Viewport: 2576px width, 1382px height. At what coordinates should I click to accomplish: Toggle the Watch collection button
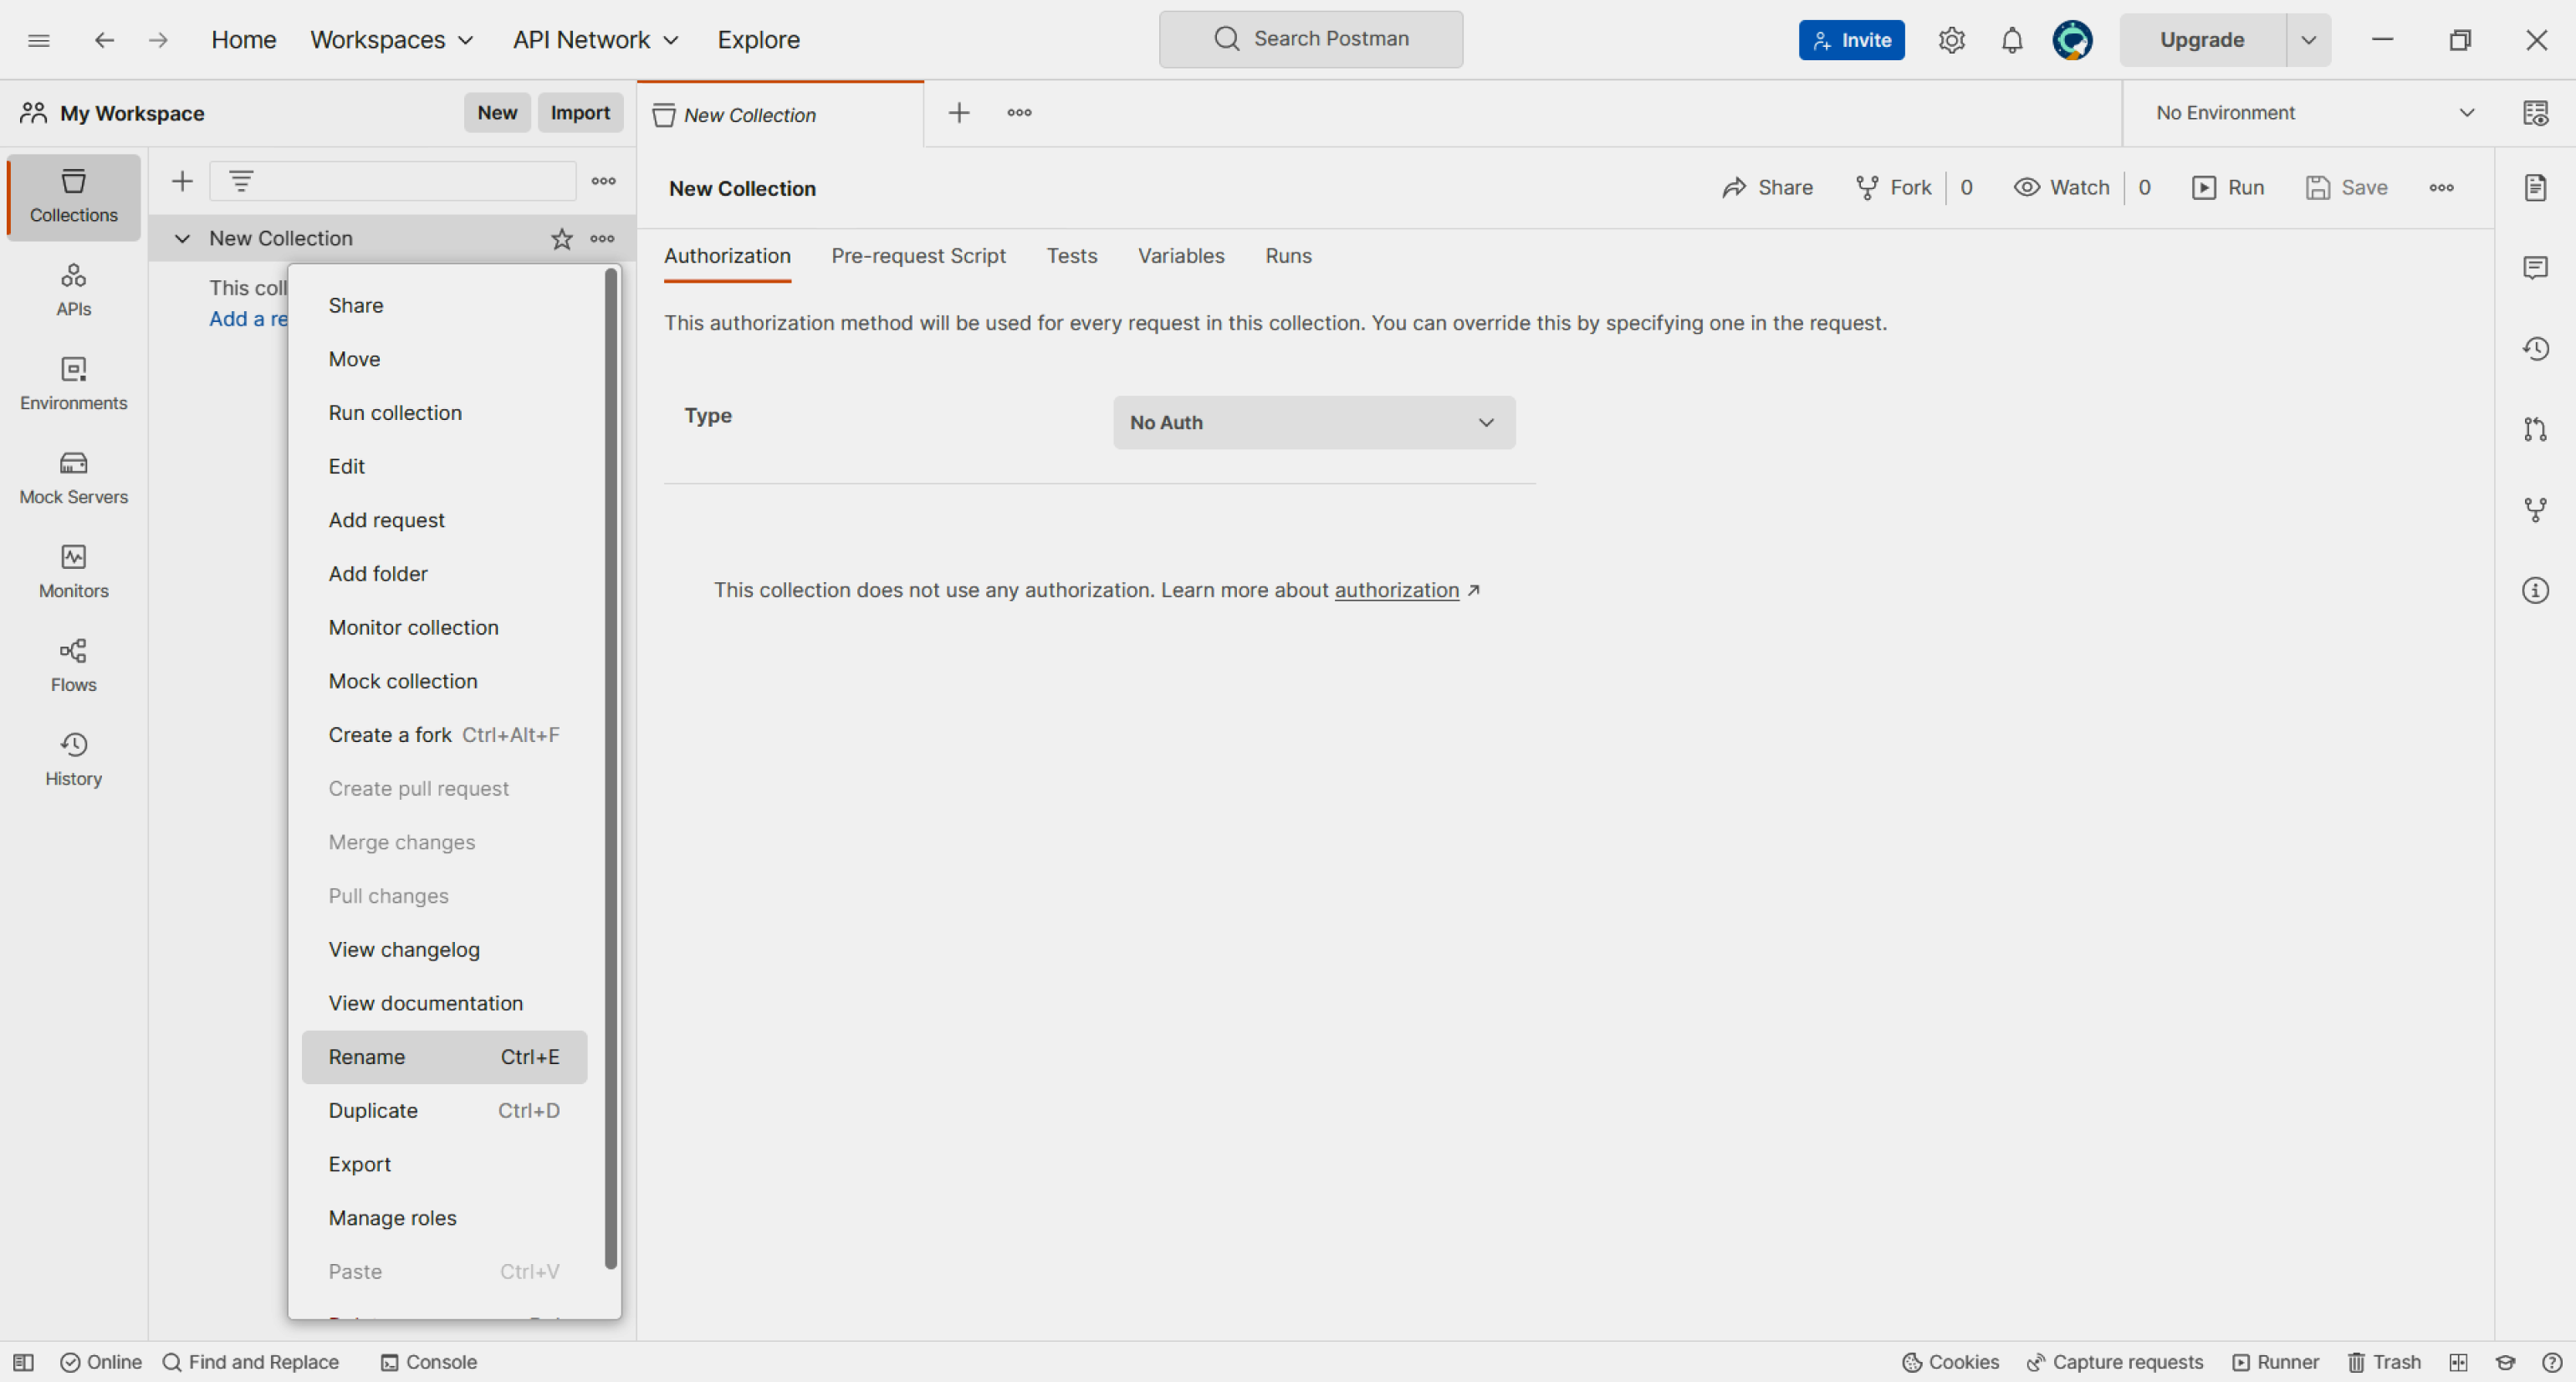click(2062, 188)
